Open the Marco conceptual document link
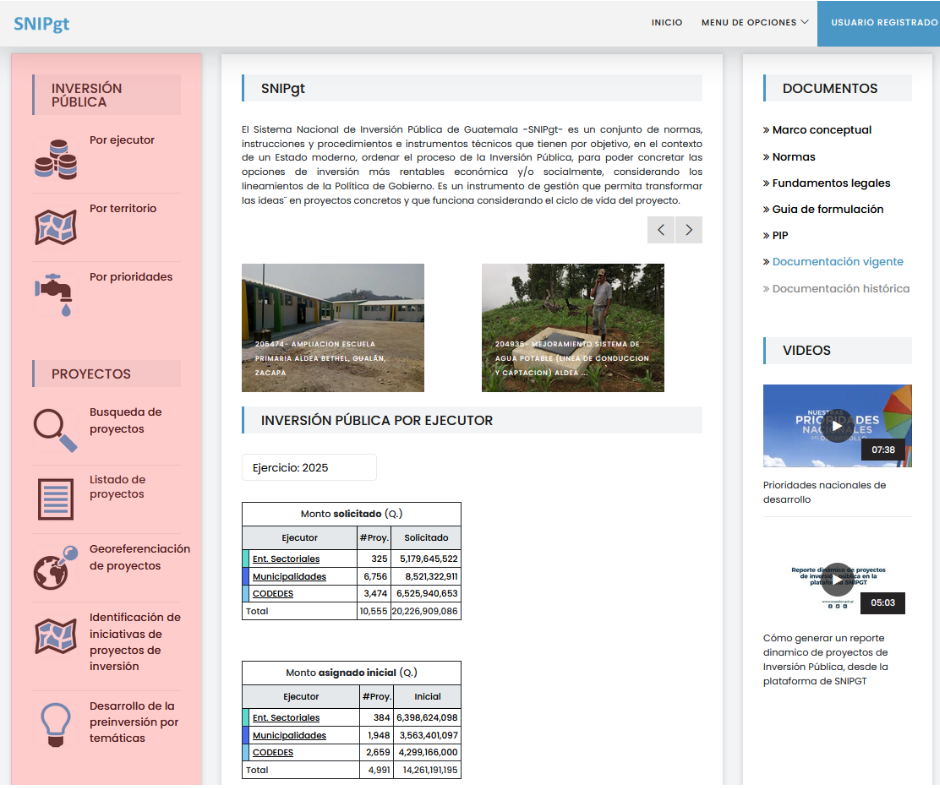940x788 pixels. point(821,130)
